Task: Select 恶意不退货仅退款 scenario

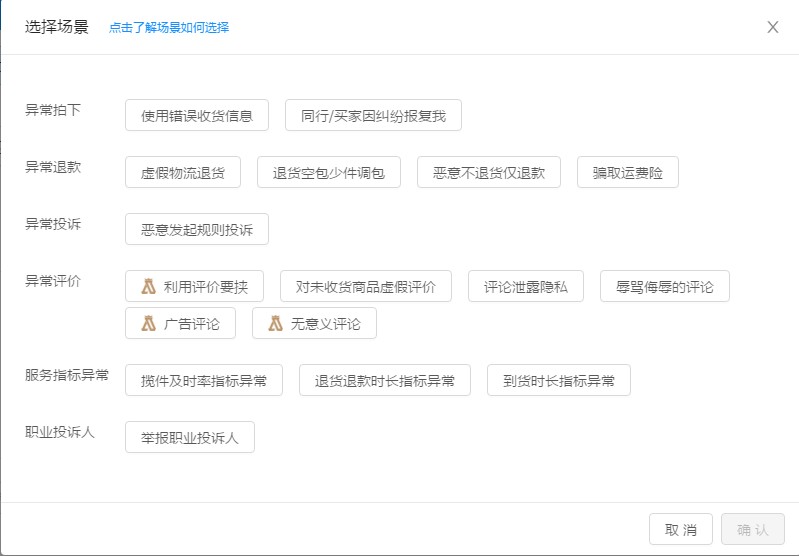Action: pos(489,172)
